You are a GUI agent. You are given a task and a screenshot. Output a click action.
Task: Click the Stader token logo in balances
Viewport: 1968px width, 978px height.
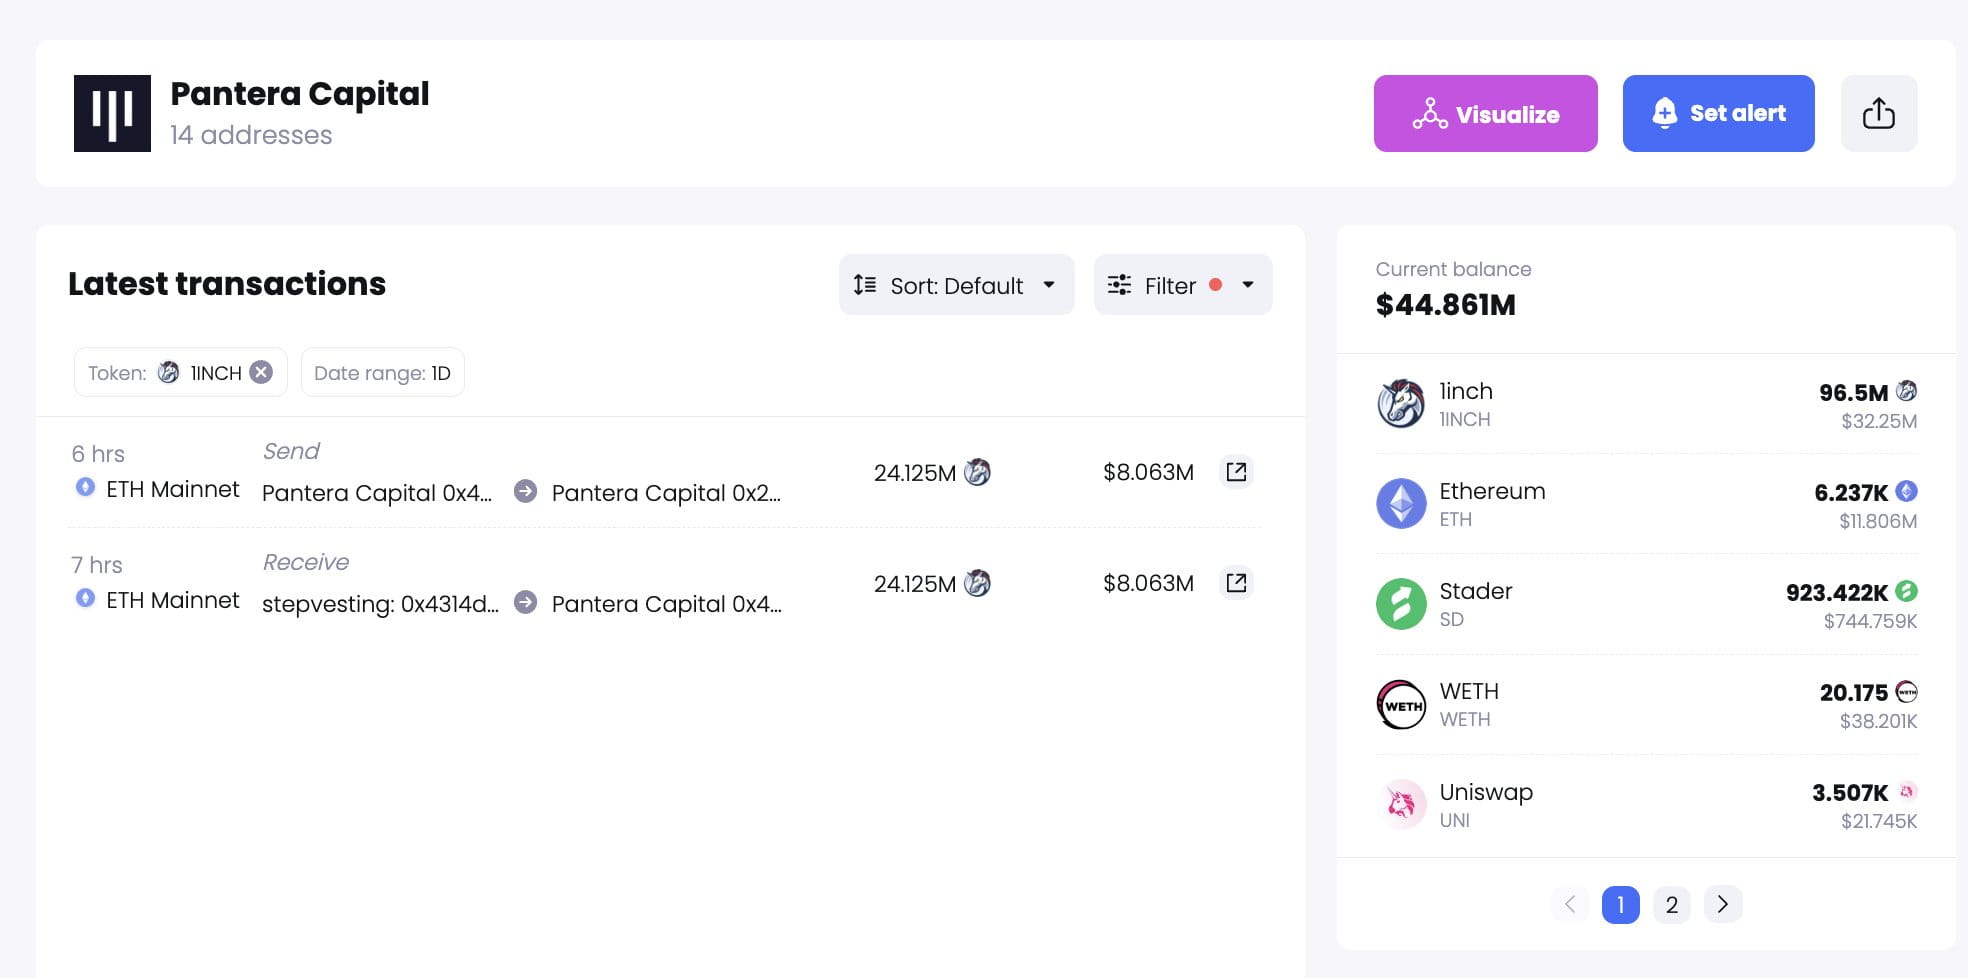[1401, 604]
